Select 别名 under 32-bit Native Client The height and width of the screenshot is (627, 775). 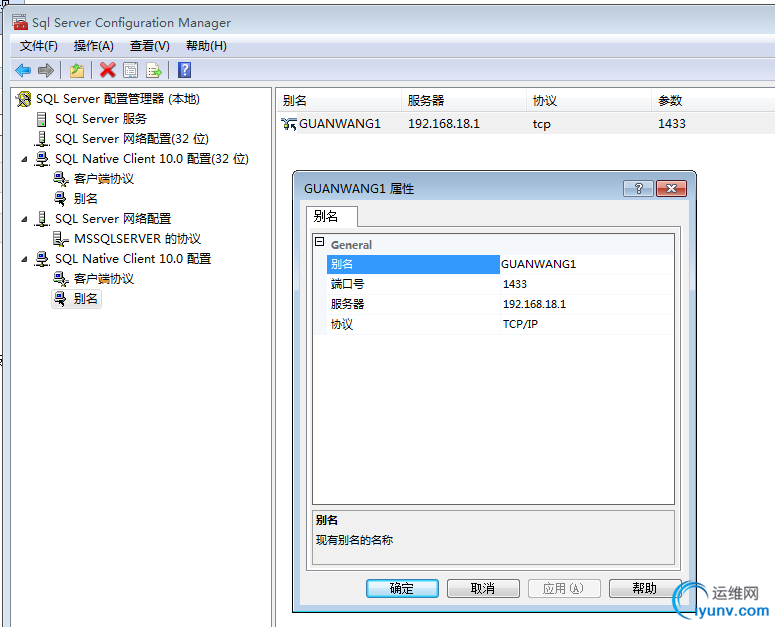86,199
